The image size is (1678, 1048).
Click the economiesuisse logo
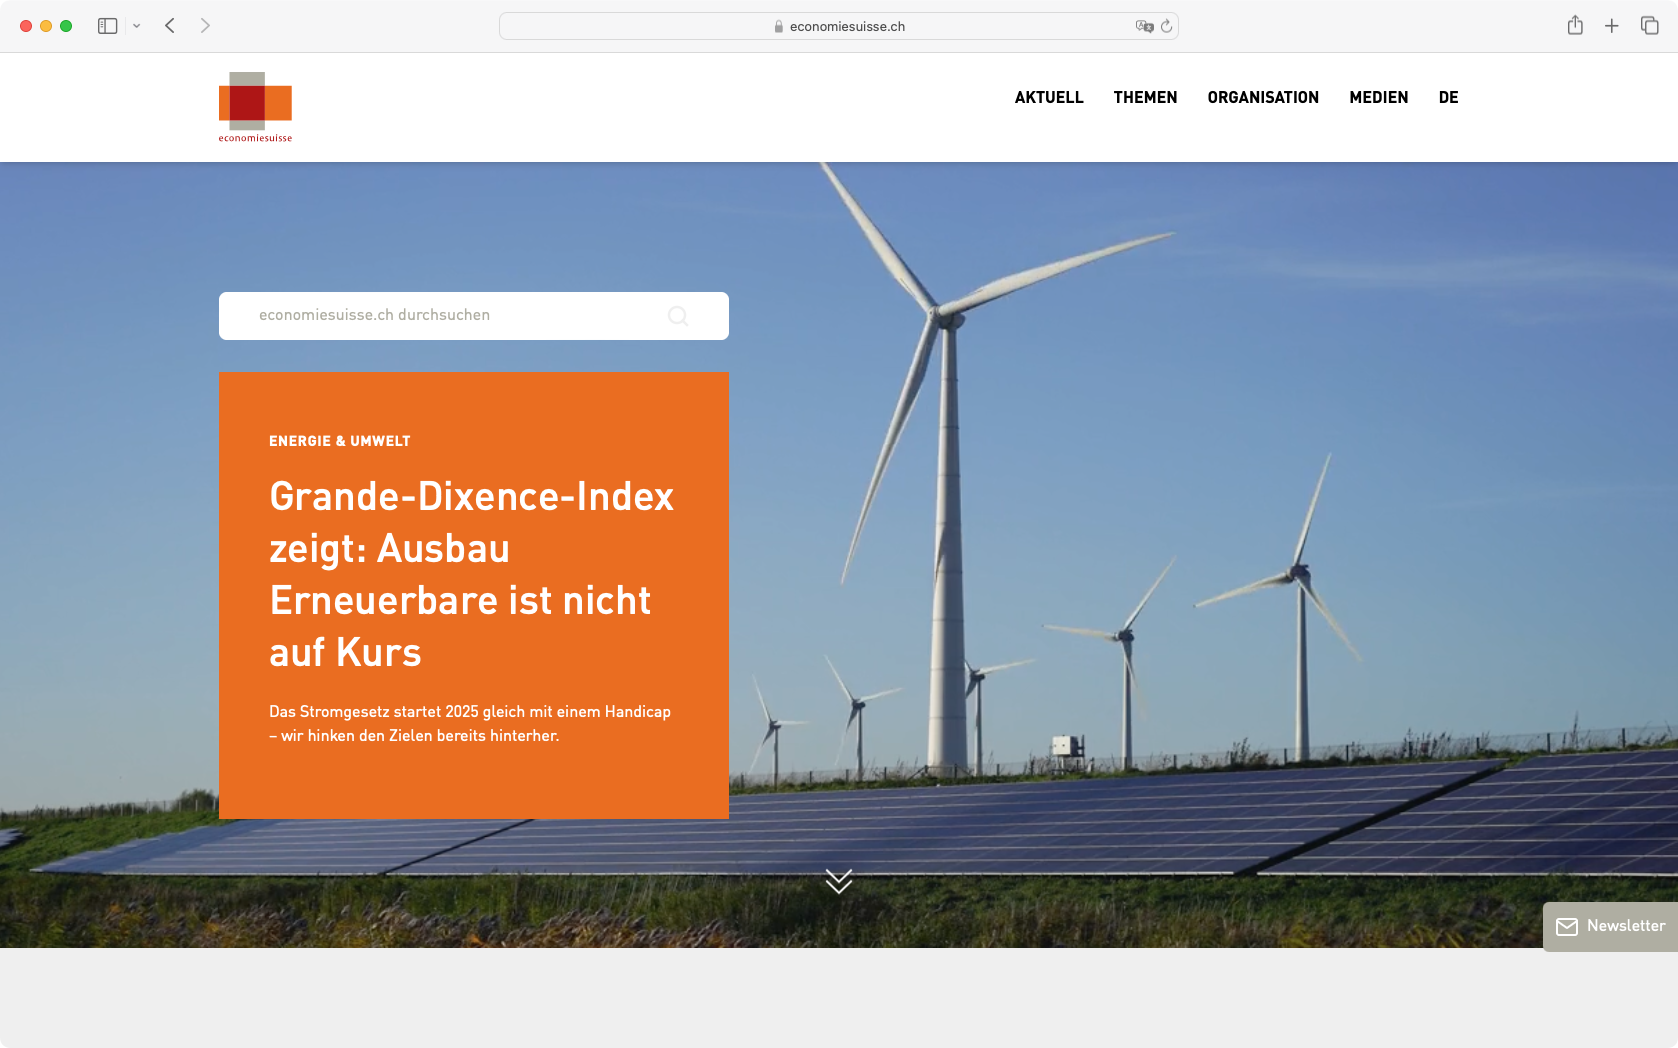point(255,107)
